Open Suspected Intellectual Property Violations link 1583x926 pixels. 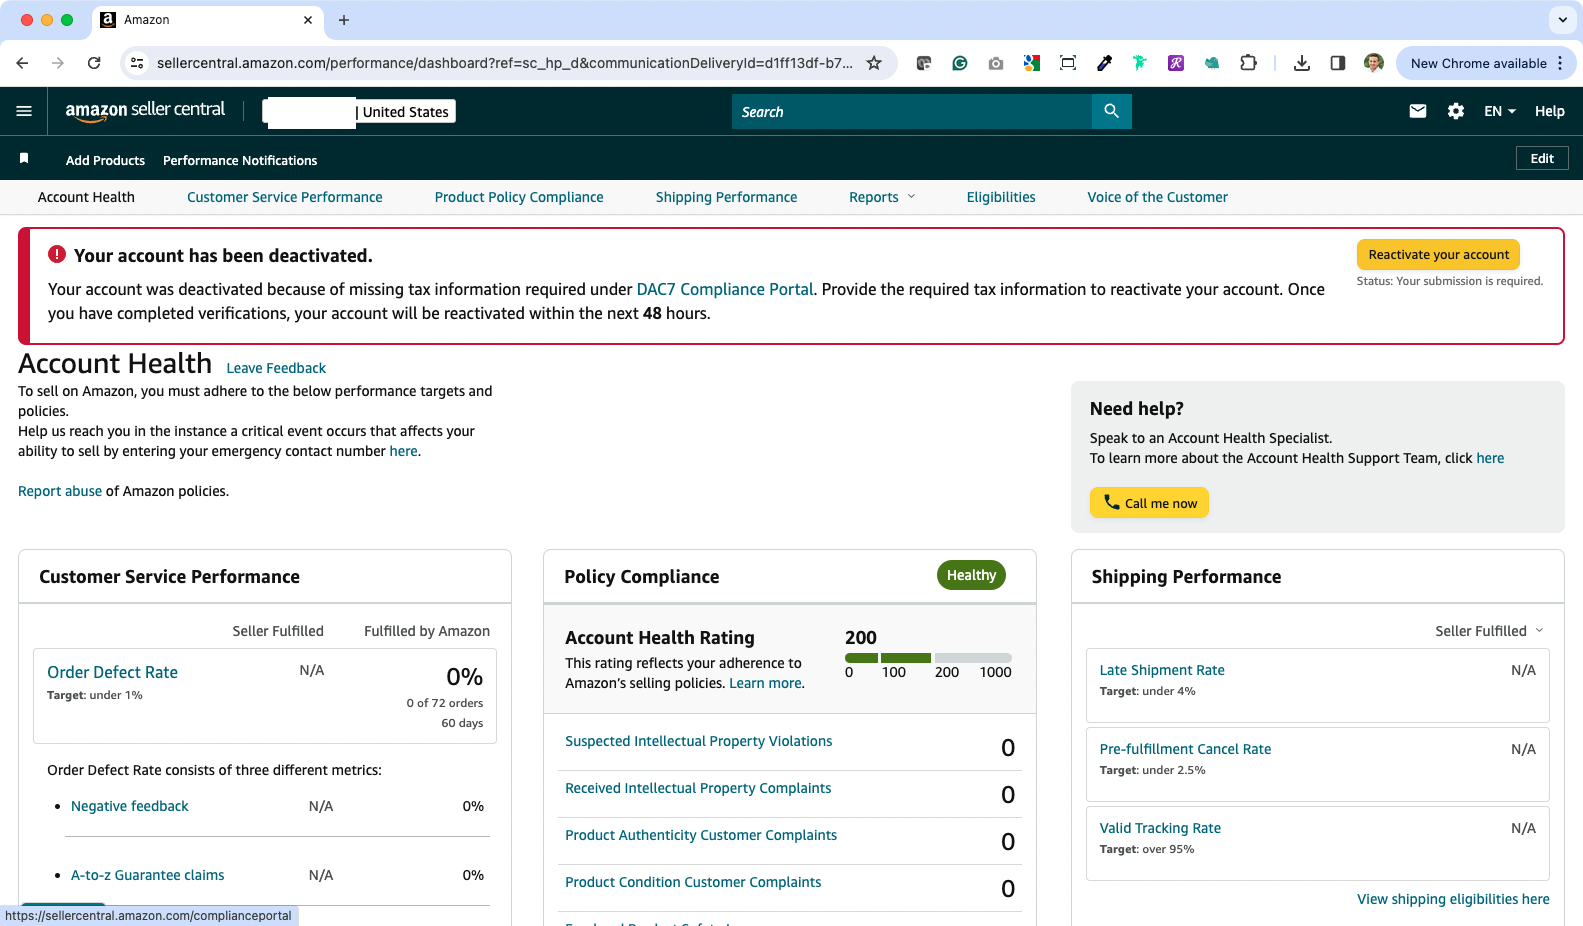point(698,741)
